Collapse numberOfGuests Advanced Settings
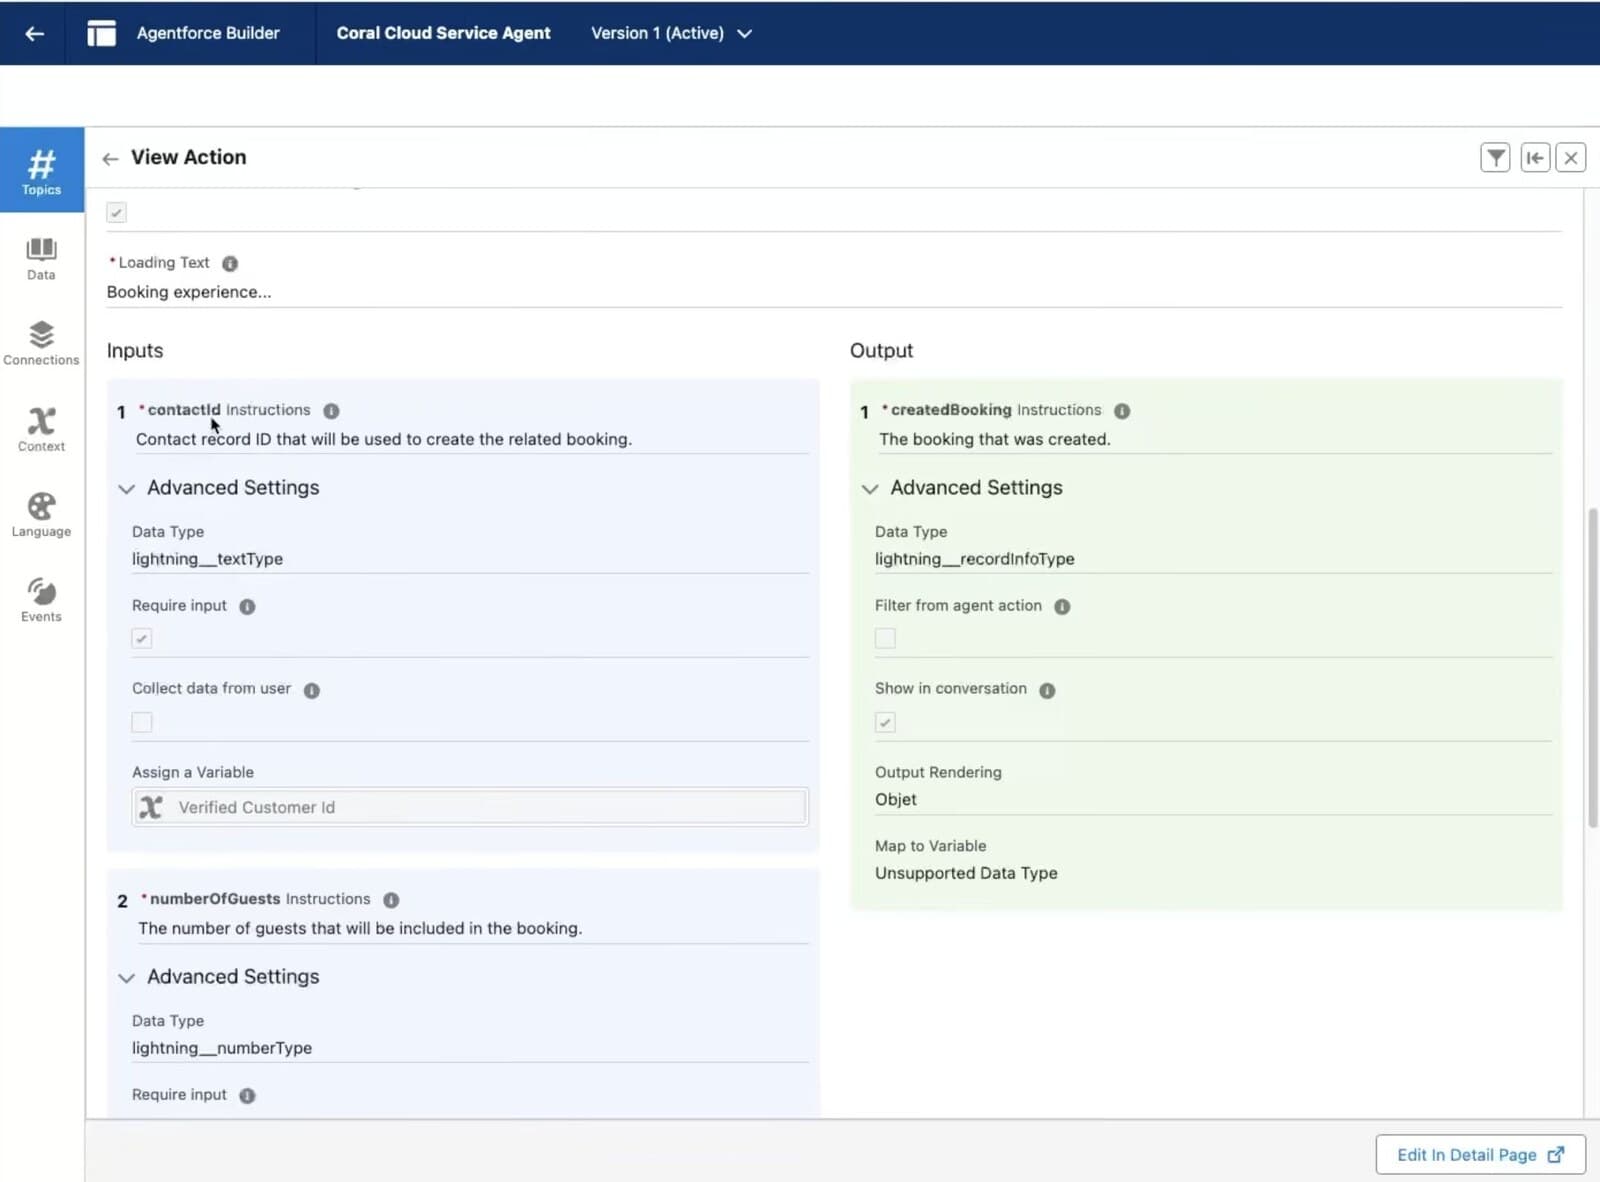The height and width of the screenshot is (1182, 1600). (126, 978)
